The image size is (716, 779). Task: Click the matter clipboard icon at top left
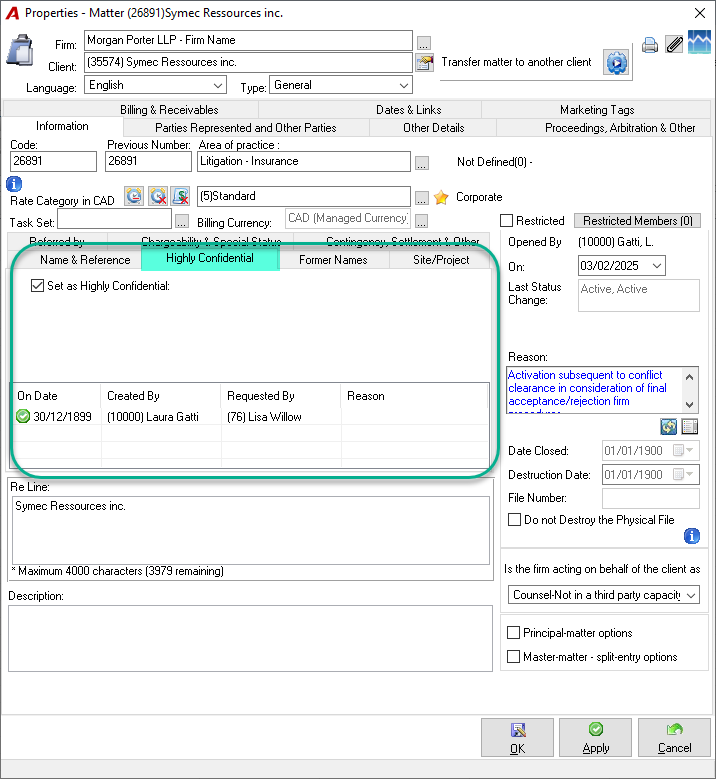[20, 51]
